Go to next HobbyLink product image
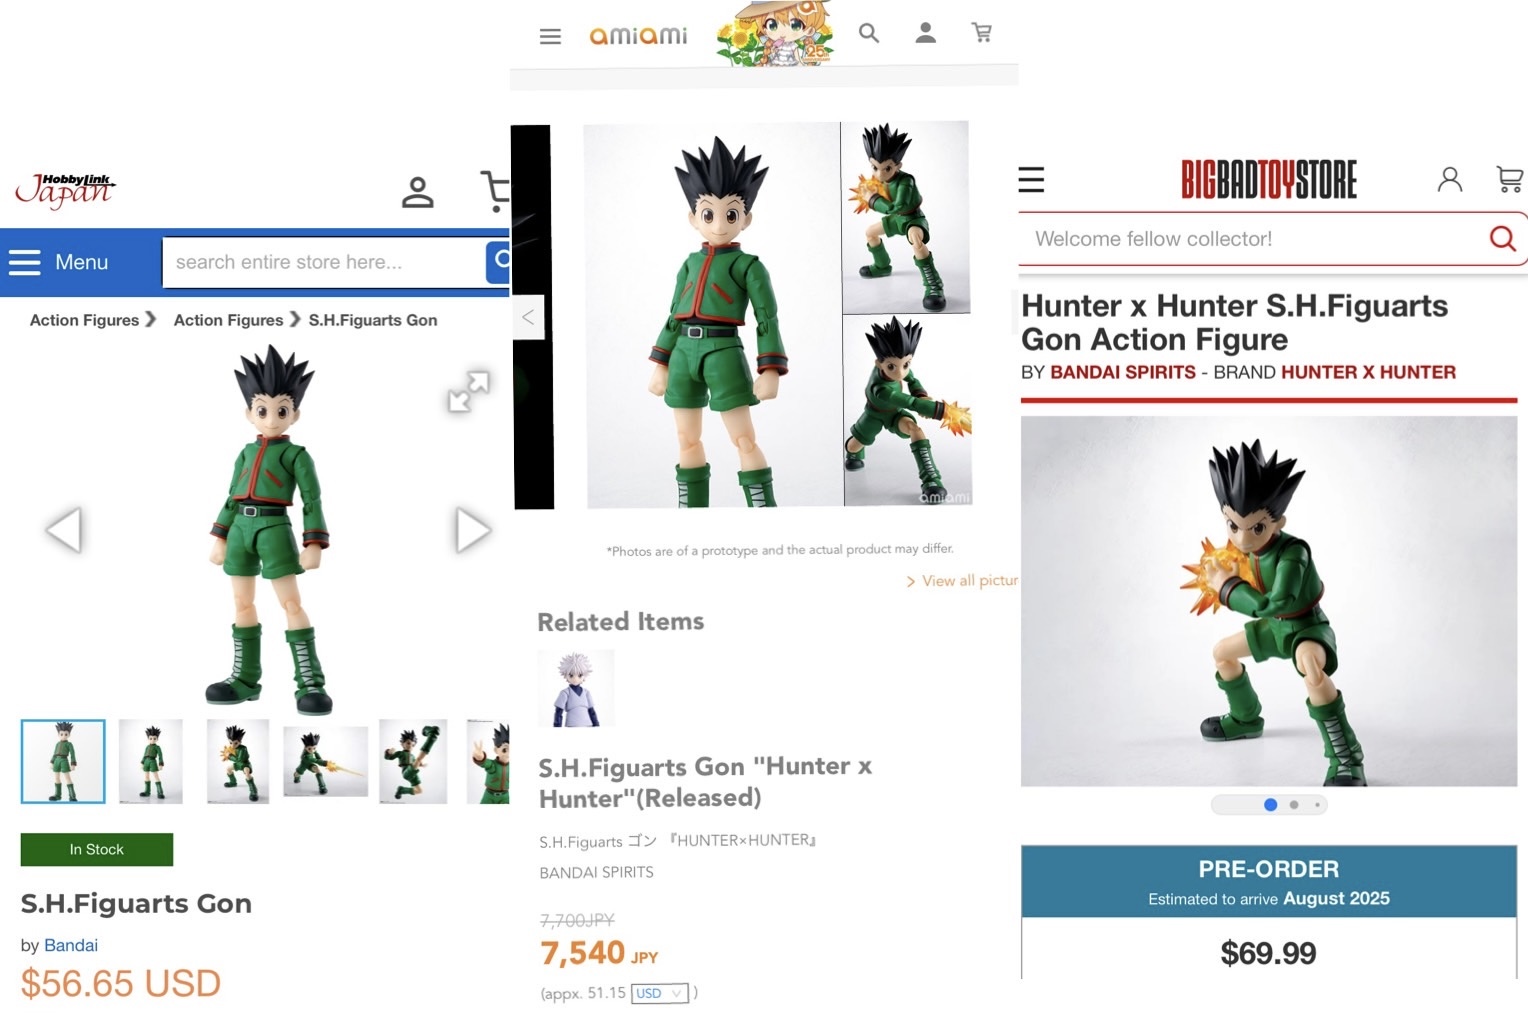The height and width of the screenshot is (1022, 1528). [x=472, y=530]
